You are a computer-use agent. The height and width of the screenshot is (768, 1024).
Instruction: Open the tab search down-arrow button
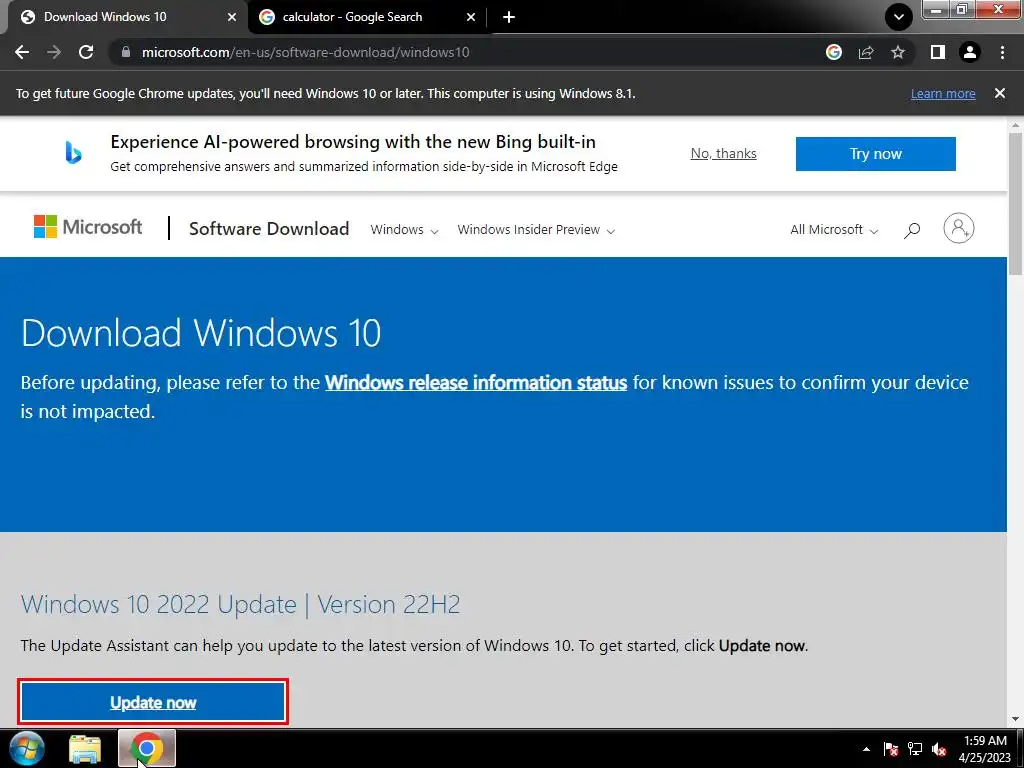coord(899,17)
